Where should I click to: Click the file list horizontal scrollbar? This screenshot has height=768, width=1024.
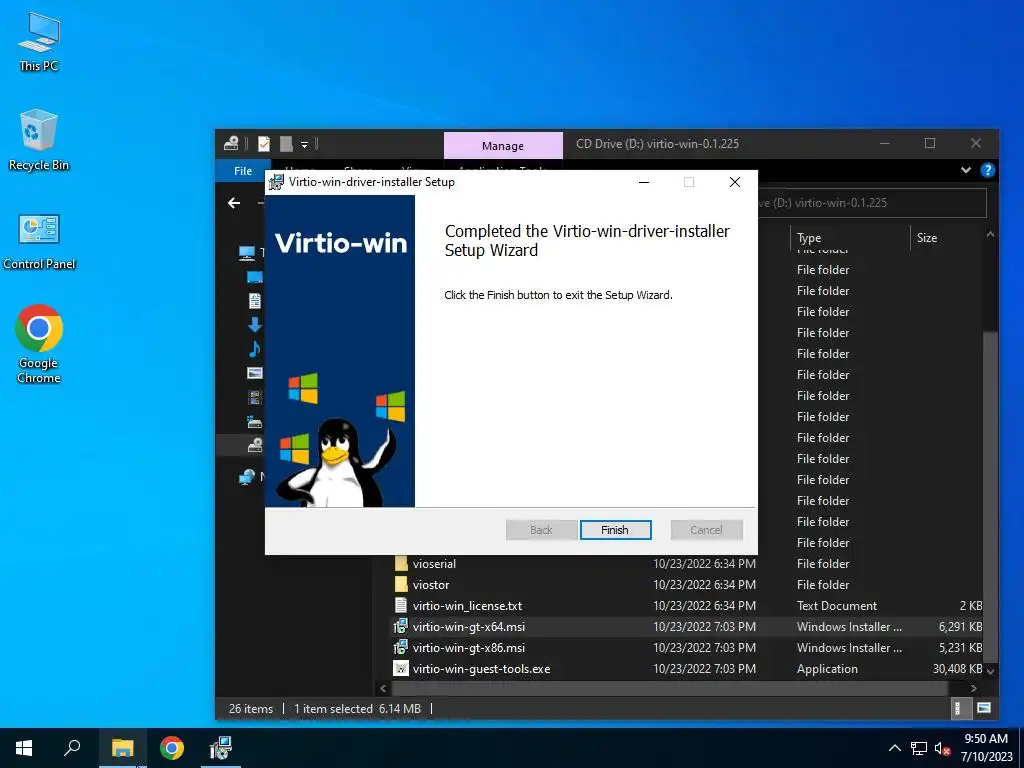(669, 688)
